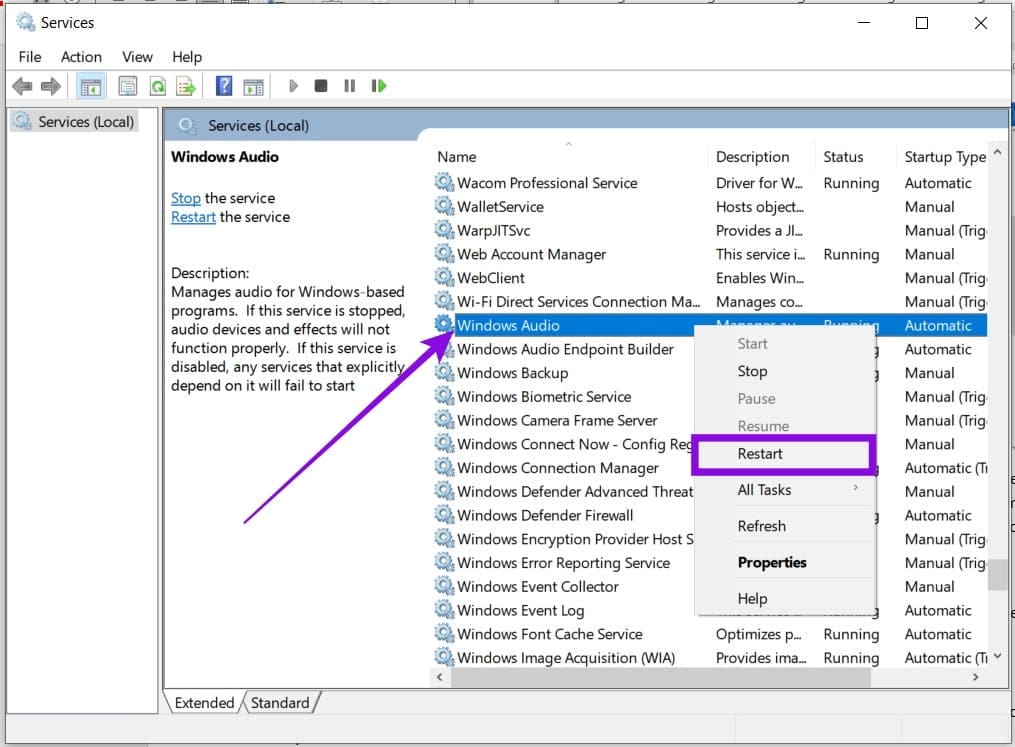
Task: Click gear icon beside Web Account Manager
Action: [x=444, y=254]
